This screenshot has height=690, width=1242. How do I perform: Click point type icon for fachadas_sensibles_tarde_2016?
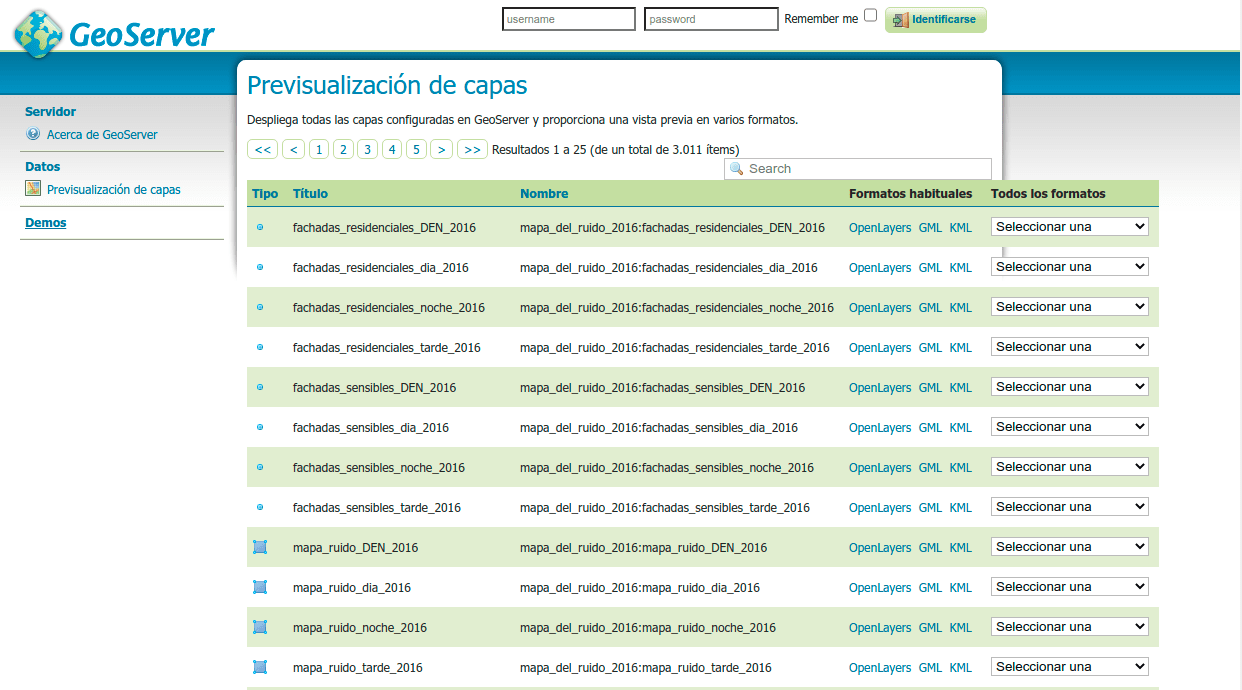pyautogui.click(x=260, y=507)
